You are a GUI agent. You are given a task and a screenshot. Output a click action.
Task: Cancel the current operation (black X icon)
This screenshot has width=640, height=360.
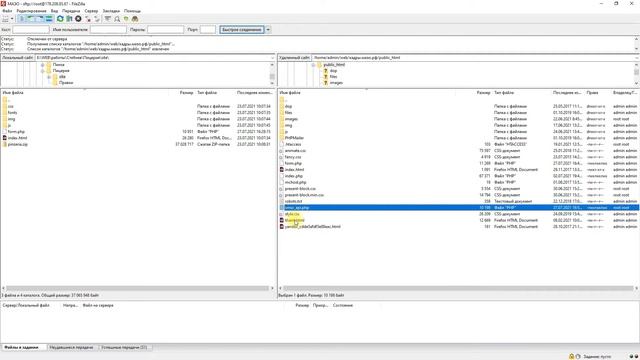[x=78, y=19]
